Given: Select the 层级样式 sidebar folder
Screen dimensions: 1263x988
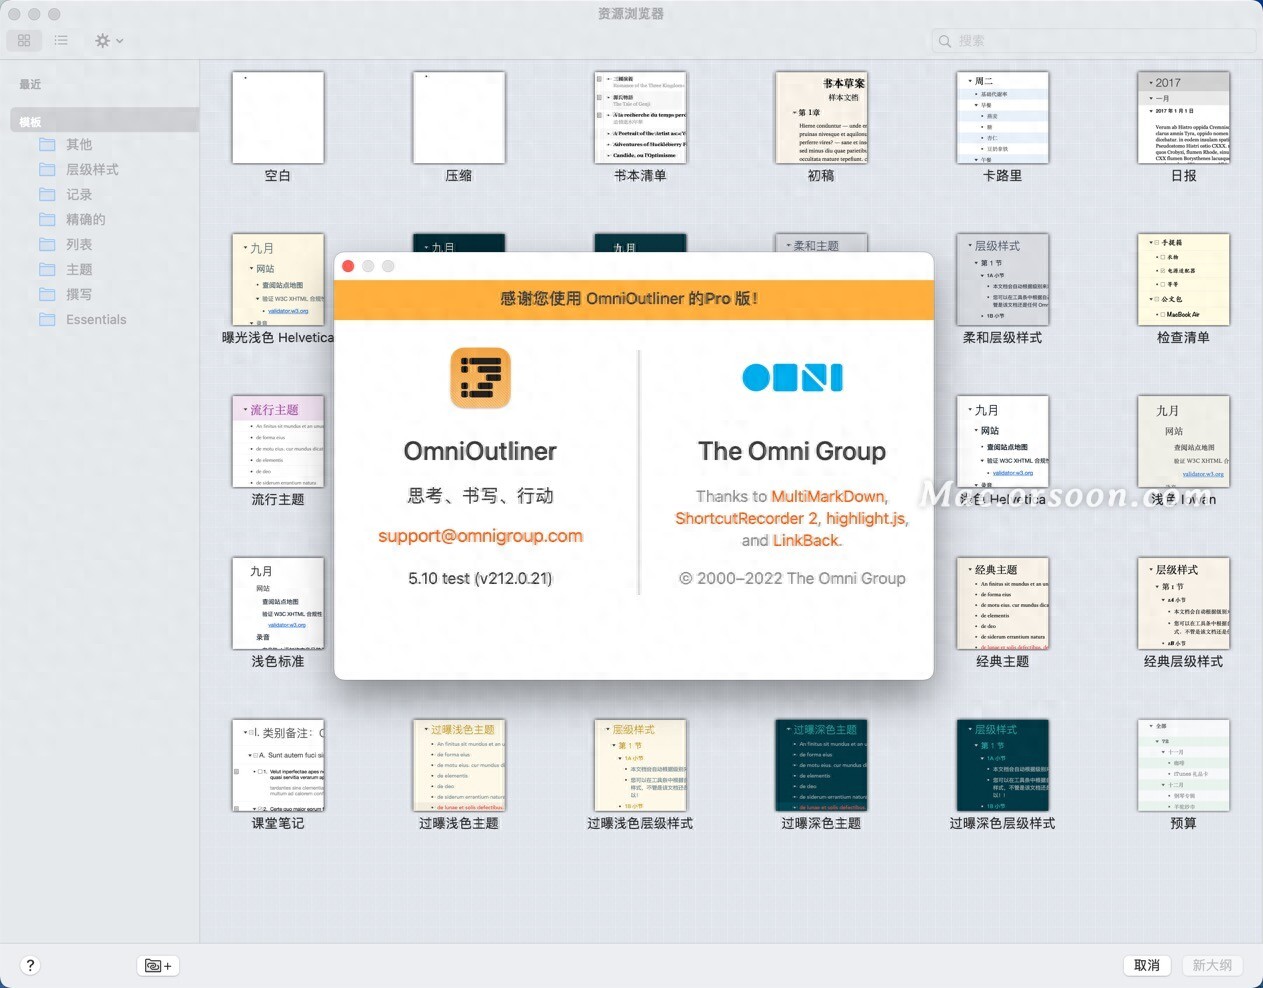Looking at the screenshot, I should 92,169.
